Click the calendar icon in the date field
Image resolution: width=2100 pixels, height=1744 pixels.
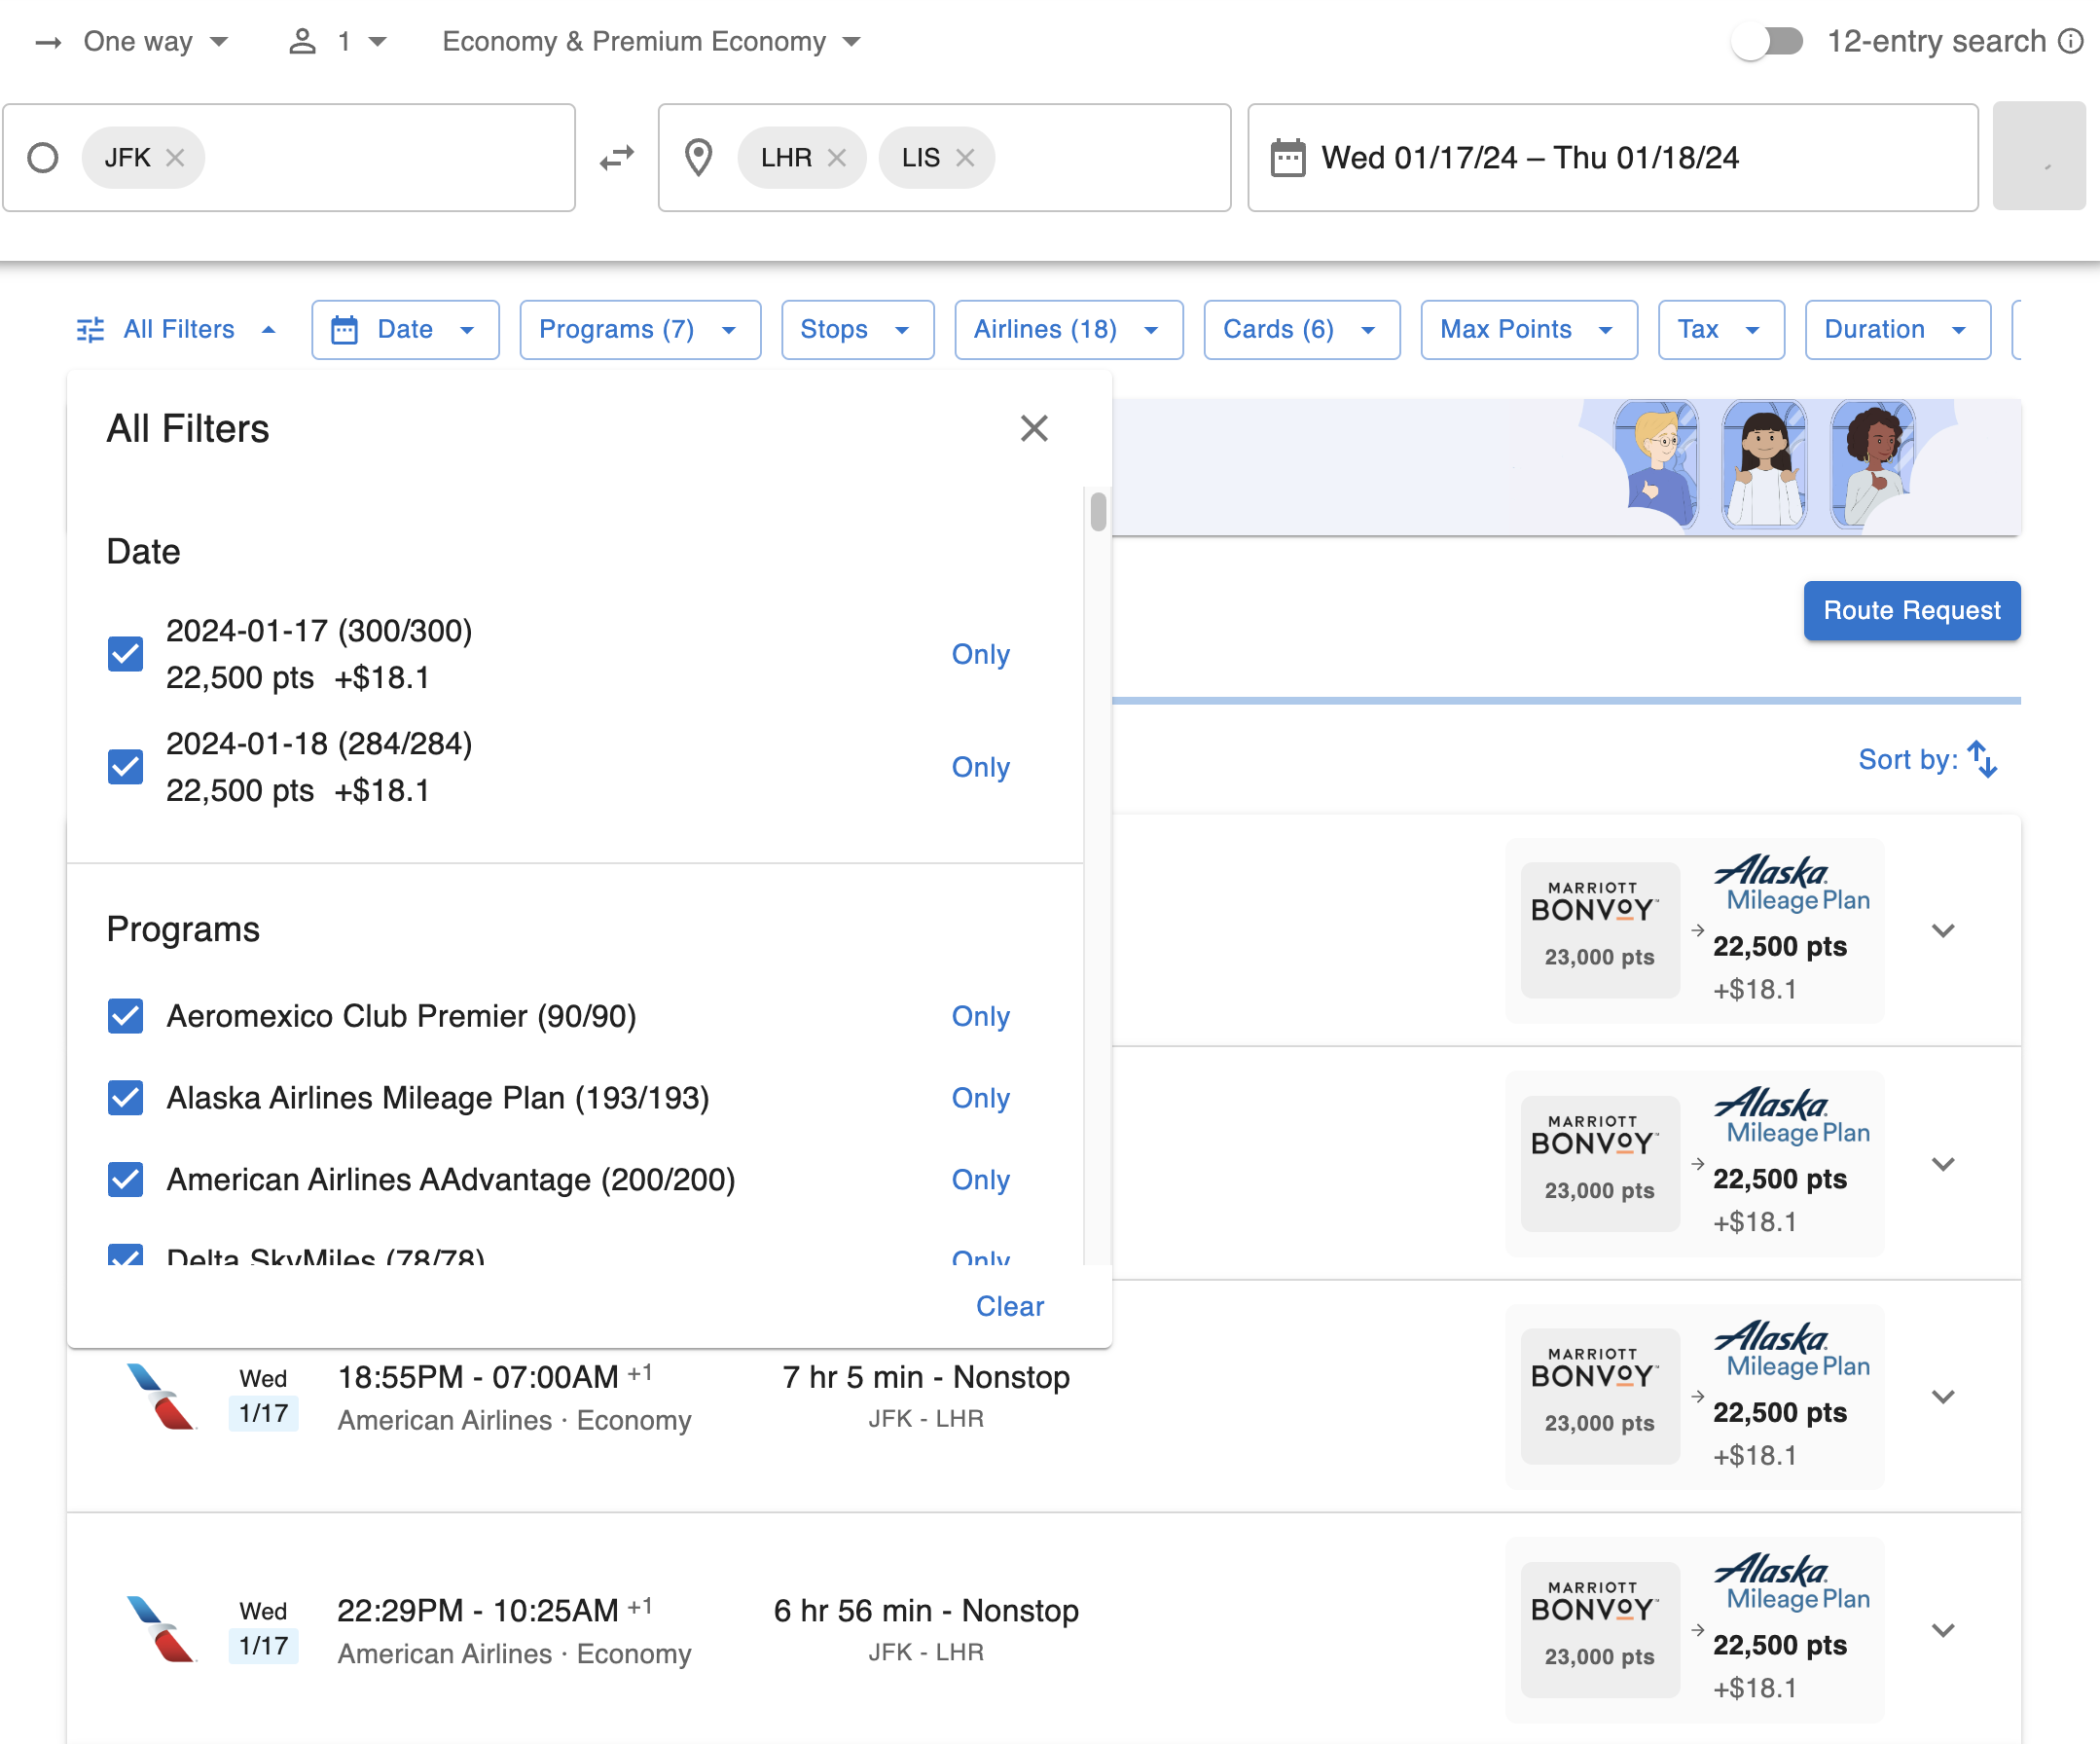(1288, 157)
